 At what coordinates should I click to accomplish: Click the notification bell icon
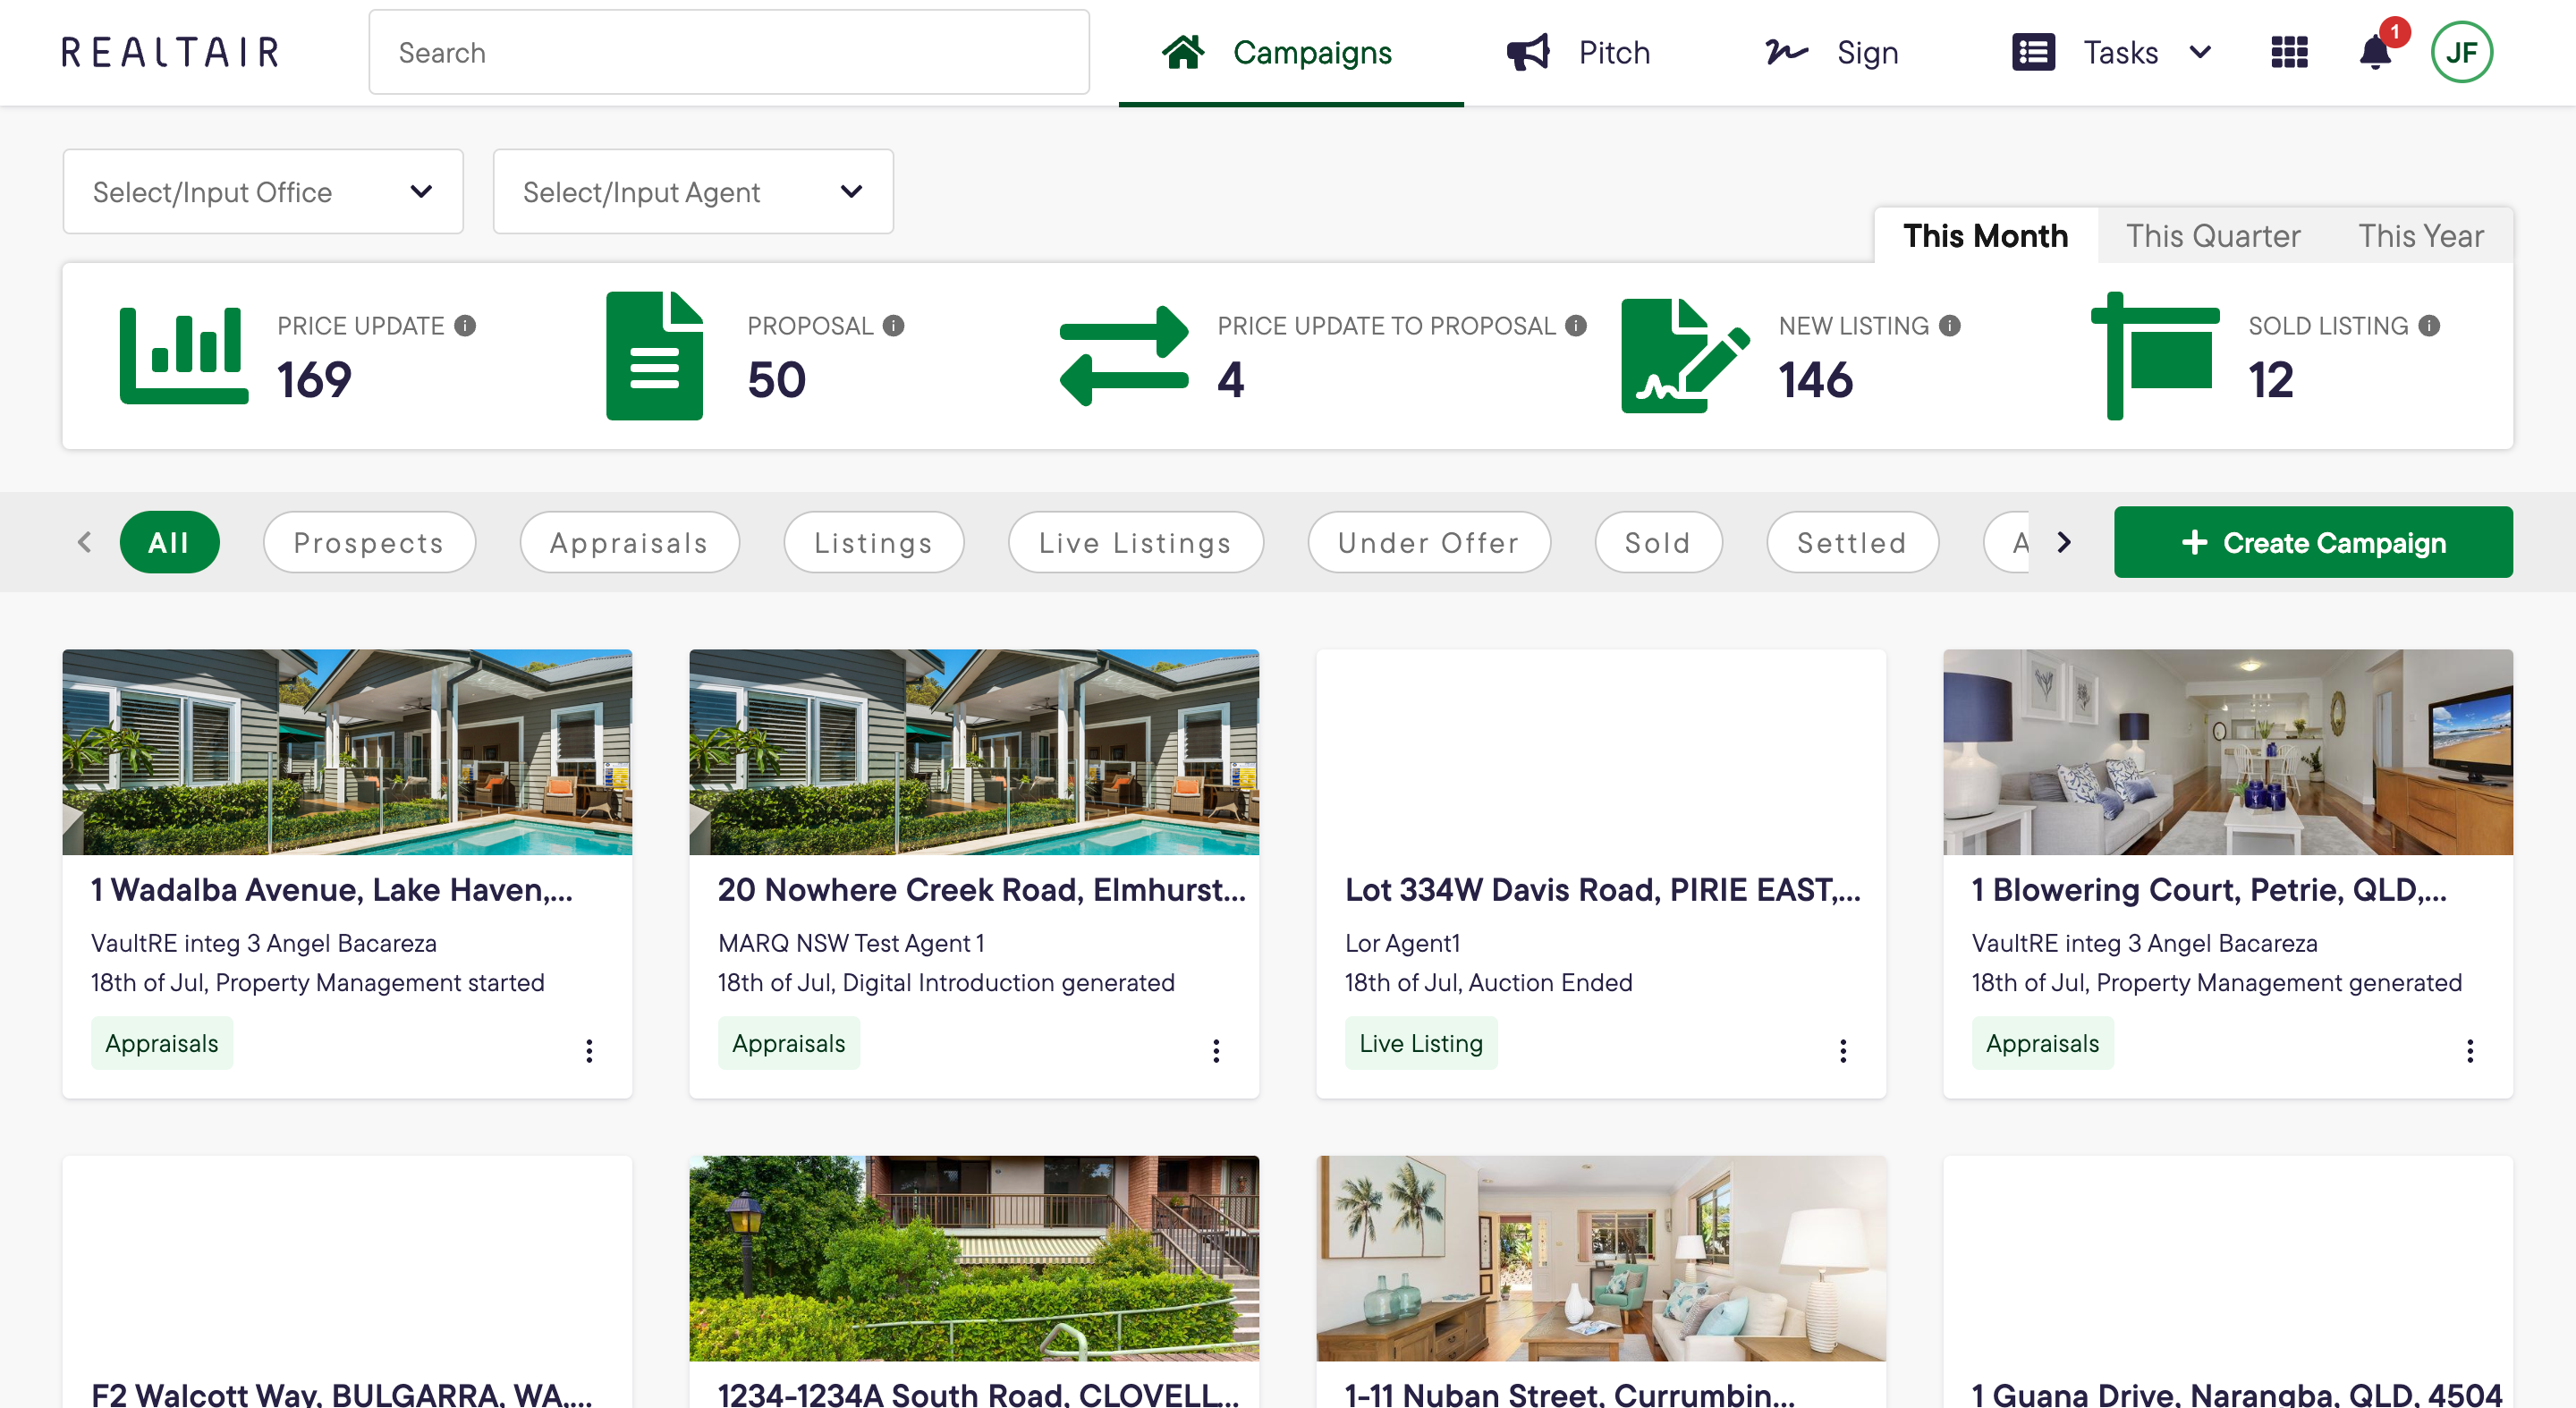click(x=2375, y=52)
